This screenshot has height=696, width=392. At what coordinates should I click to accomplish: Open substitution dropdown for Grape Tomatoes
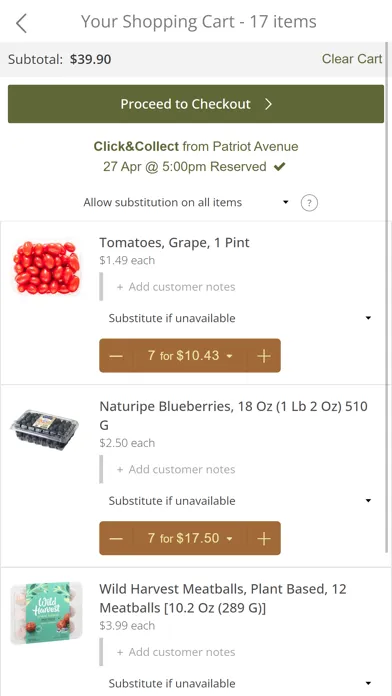point(240,318)
